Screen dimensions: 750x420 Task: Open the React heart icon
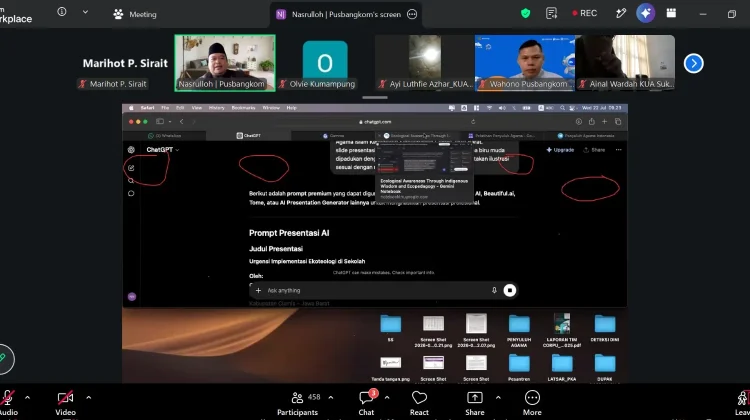tap(419, 403)
